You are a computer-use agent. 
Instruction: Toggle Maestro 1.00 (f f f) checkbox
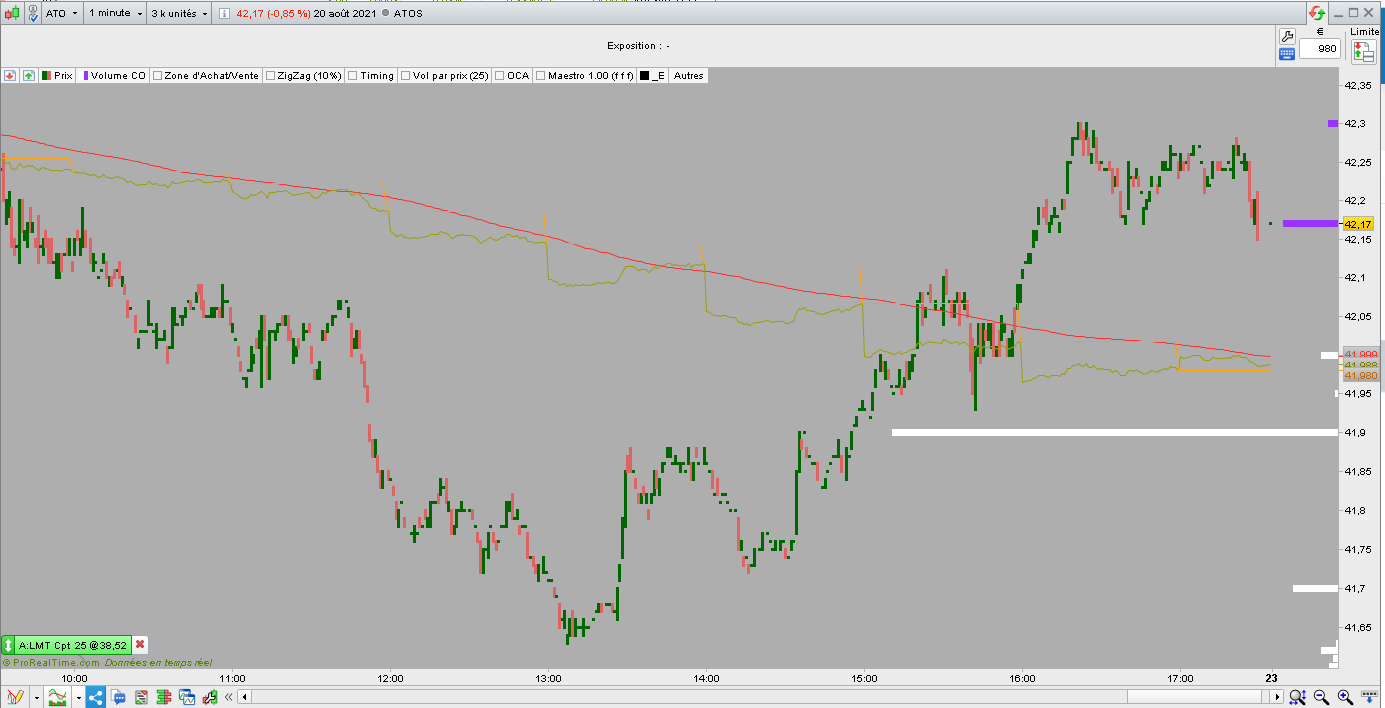541,75
